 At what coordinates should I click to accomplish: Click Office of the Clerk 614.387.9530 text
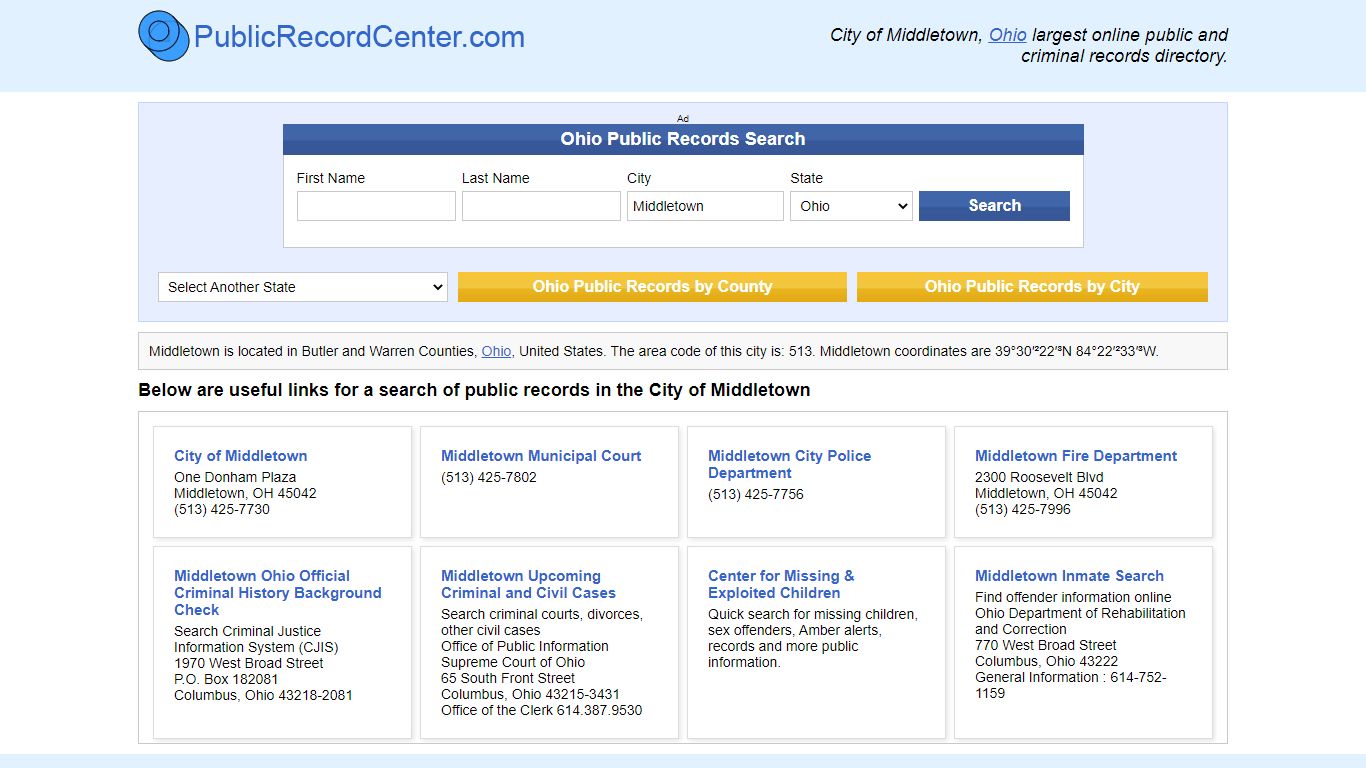(x=542, y=710)
